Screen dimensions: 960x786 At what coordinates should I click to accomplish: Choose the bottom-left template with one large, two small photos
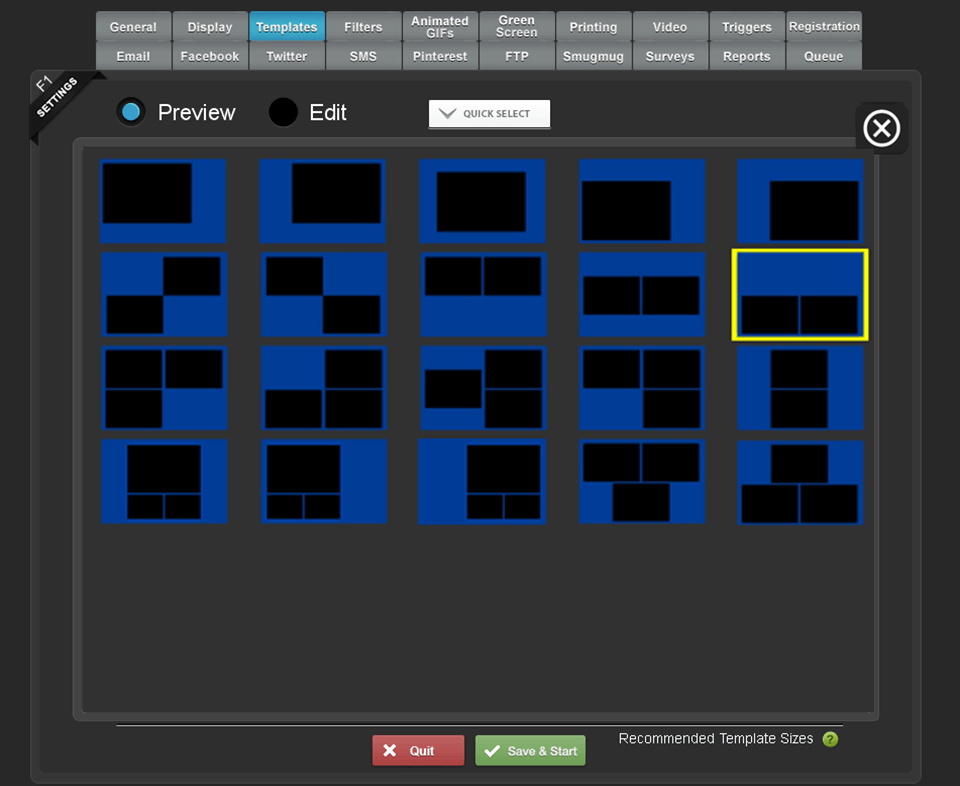point(164,482)
